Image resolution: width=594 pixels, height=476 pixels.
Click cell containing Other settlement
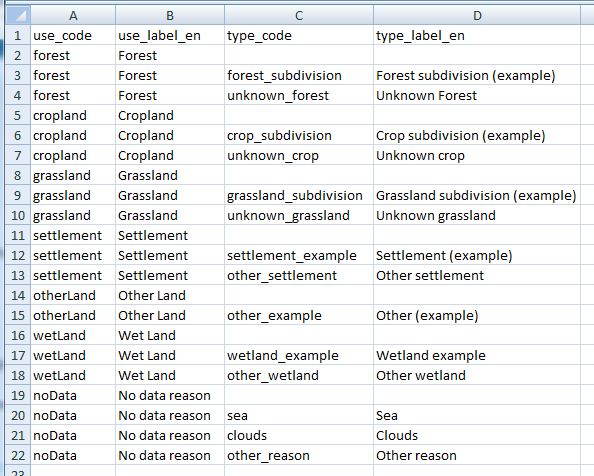click(x=477, y=275)
